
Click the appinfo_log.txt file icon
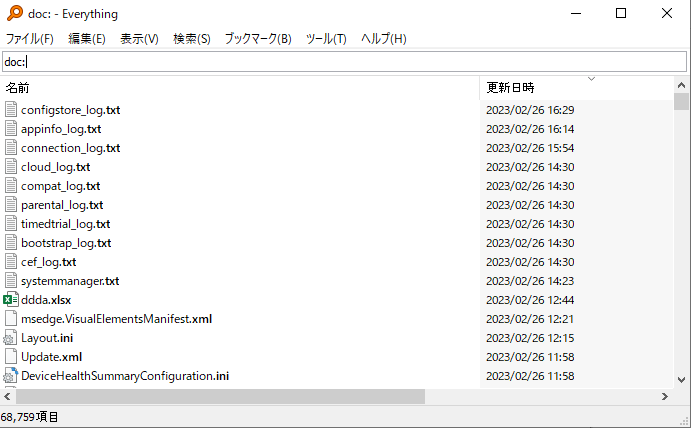(11, 129)
